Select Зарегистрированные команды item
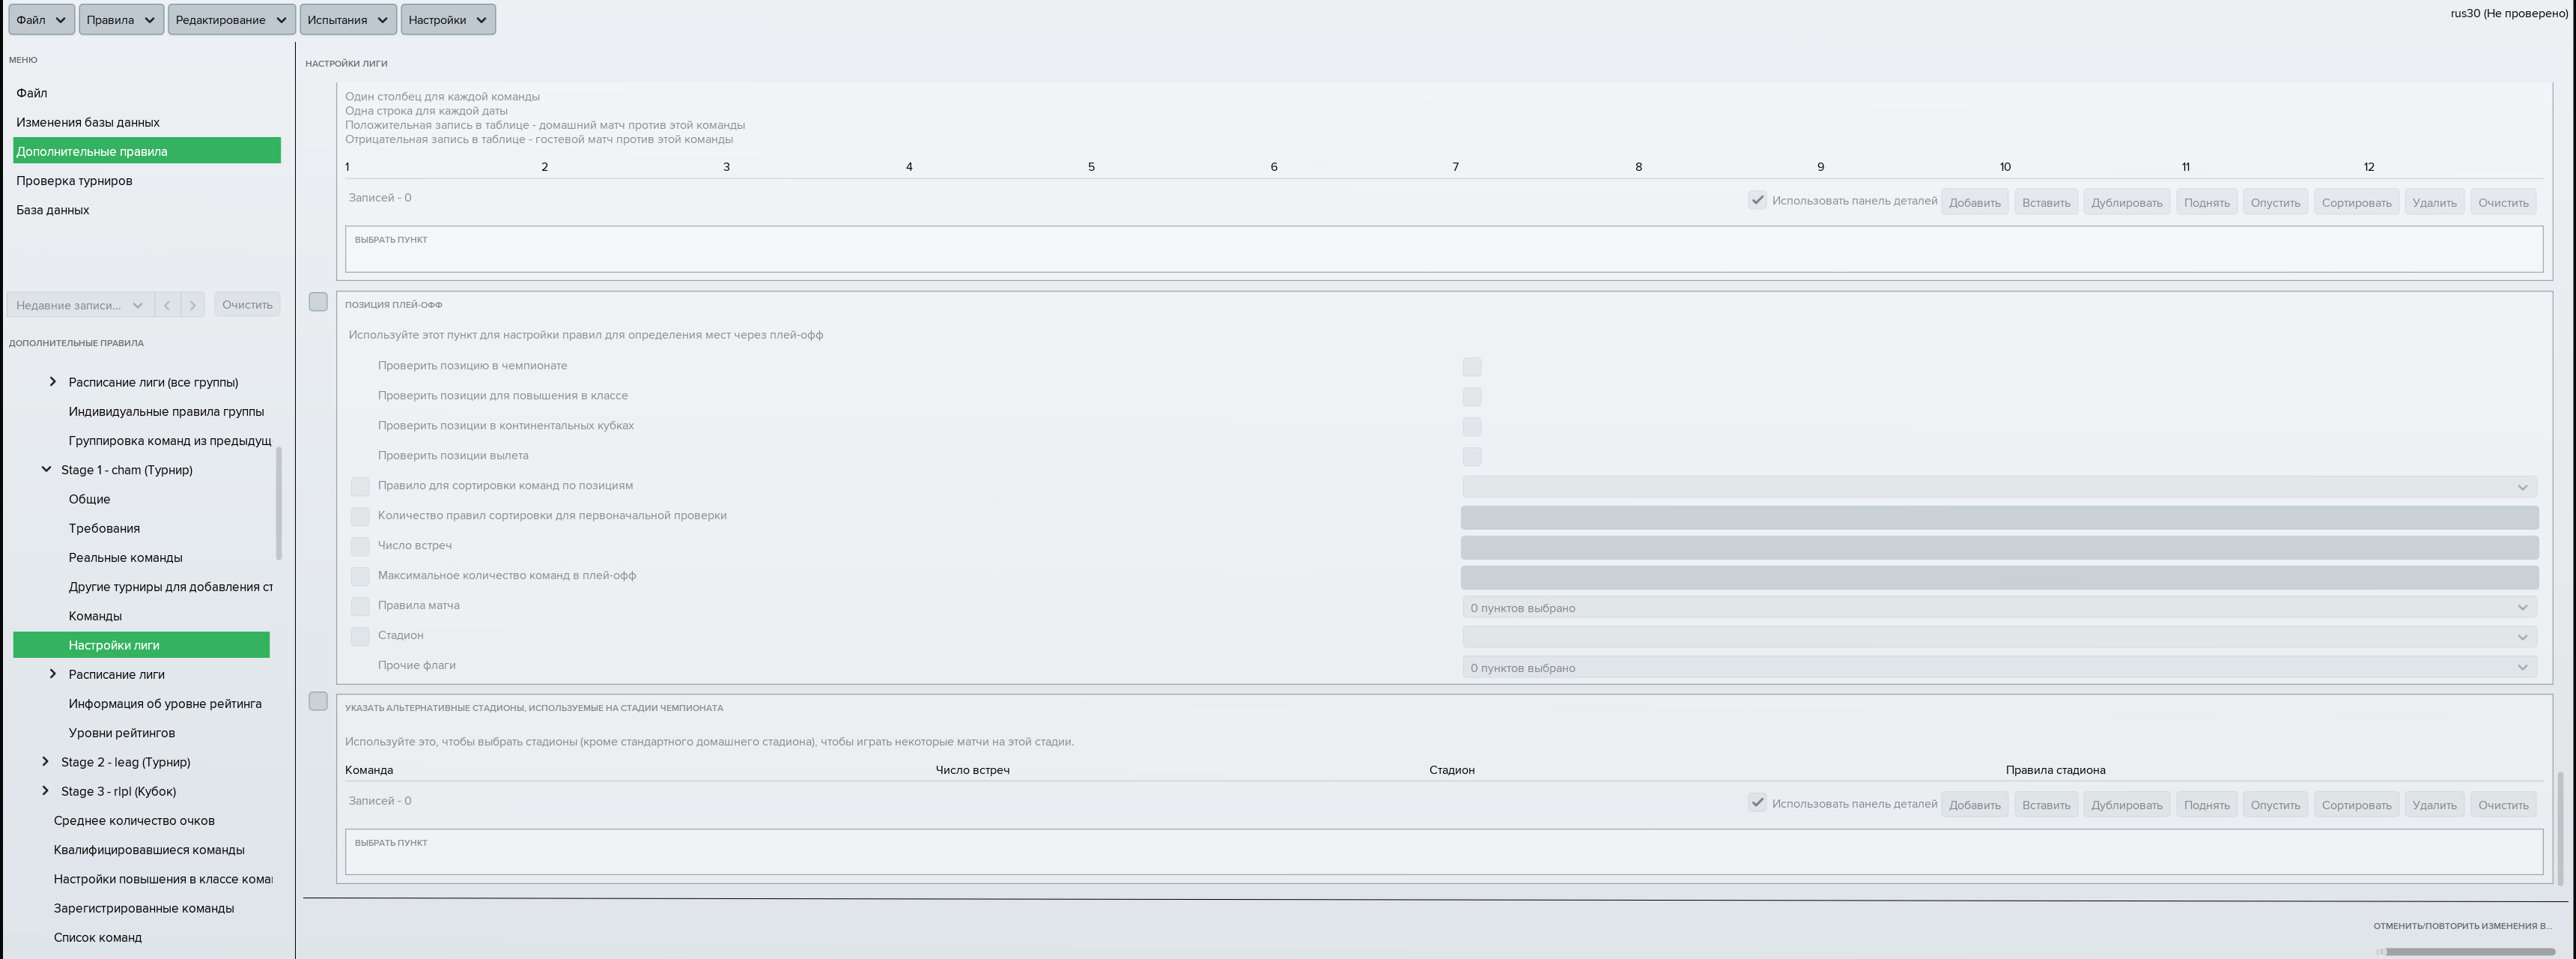Viewport: 2576px width, 959px height. [x=144, y=908]
